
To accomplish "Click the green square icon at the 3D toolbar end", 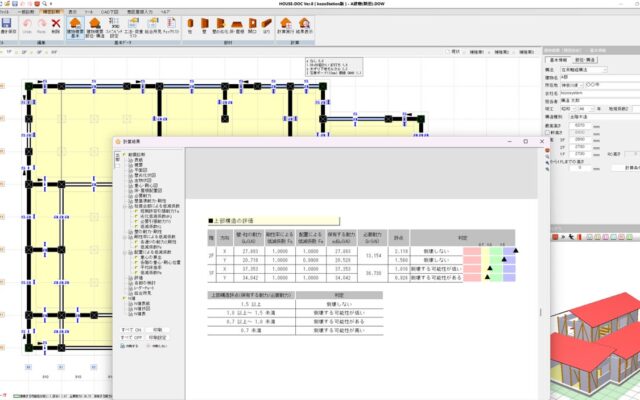I will (x=629, y=237).
